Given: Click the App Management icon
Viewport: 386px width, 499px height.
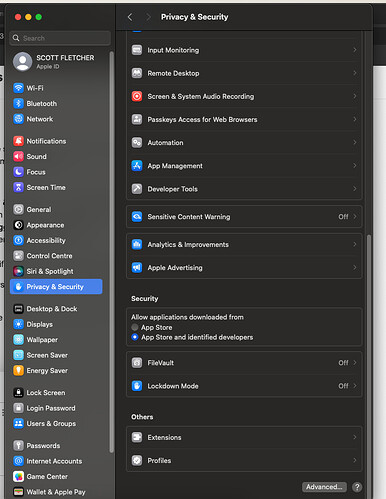Looking at the screenshot, I should coord(137,166).
